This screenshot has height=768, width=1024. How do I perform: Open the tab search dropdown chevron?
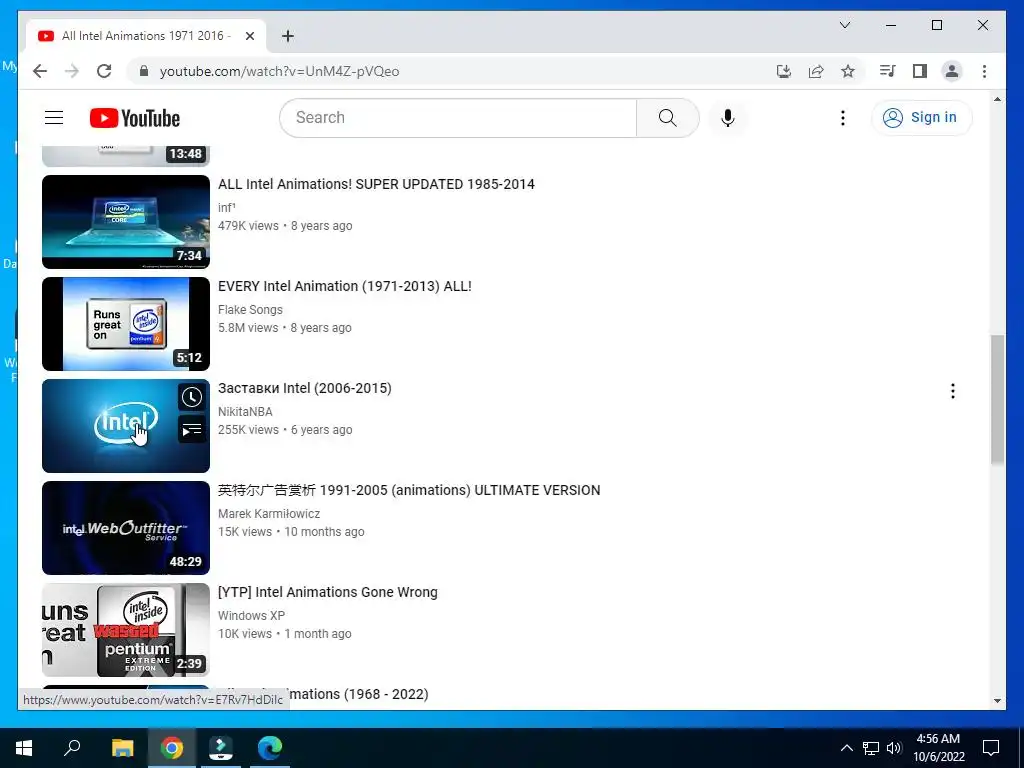844,25
